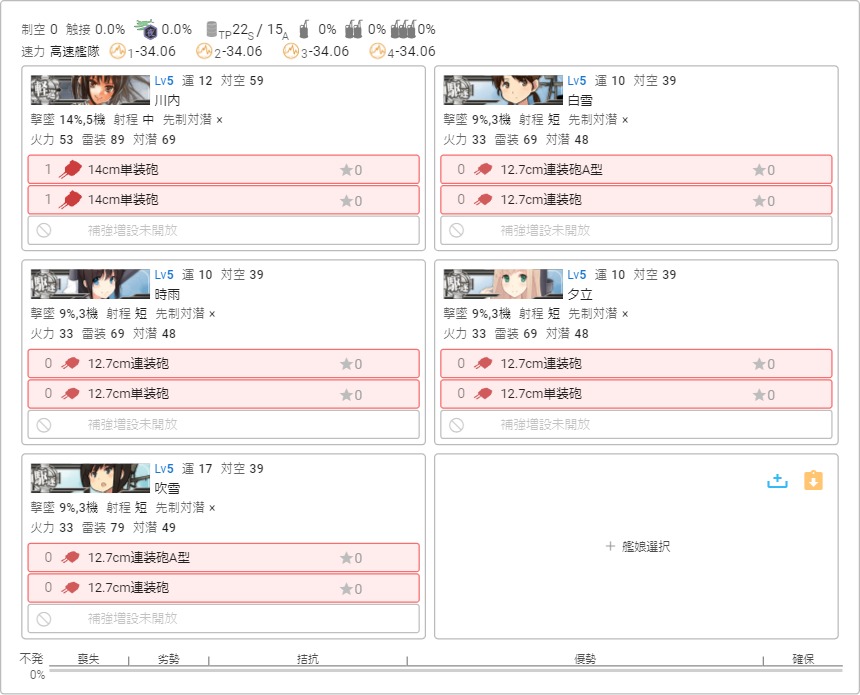Click the 確保 label on the air state bar
Viewport: 860px width, 695px height.
coord(804,659)
